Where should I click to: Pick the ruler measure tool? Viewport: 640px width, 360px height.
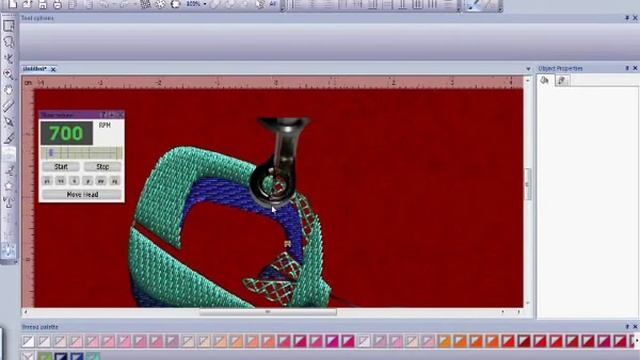point(9,106)
